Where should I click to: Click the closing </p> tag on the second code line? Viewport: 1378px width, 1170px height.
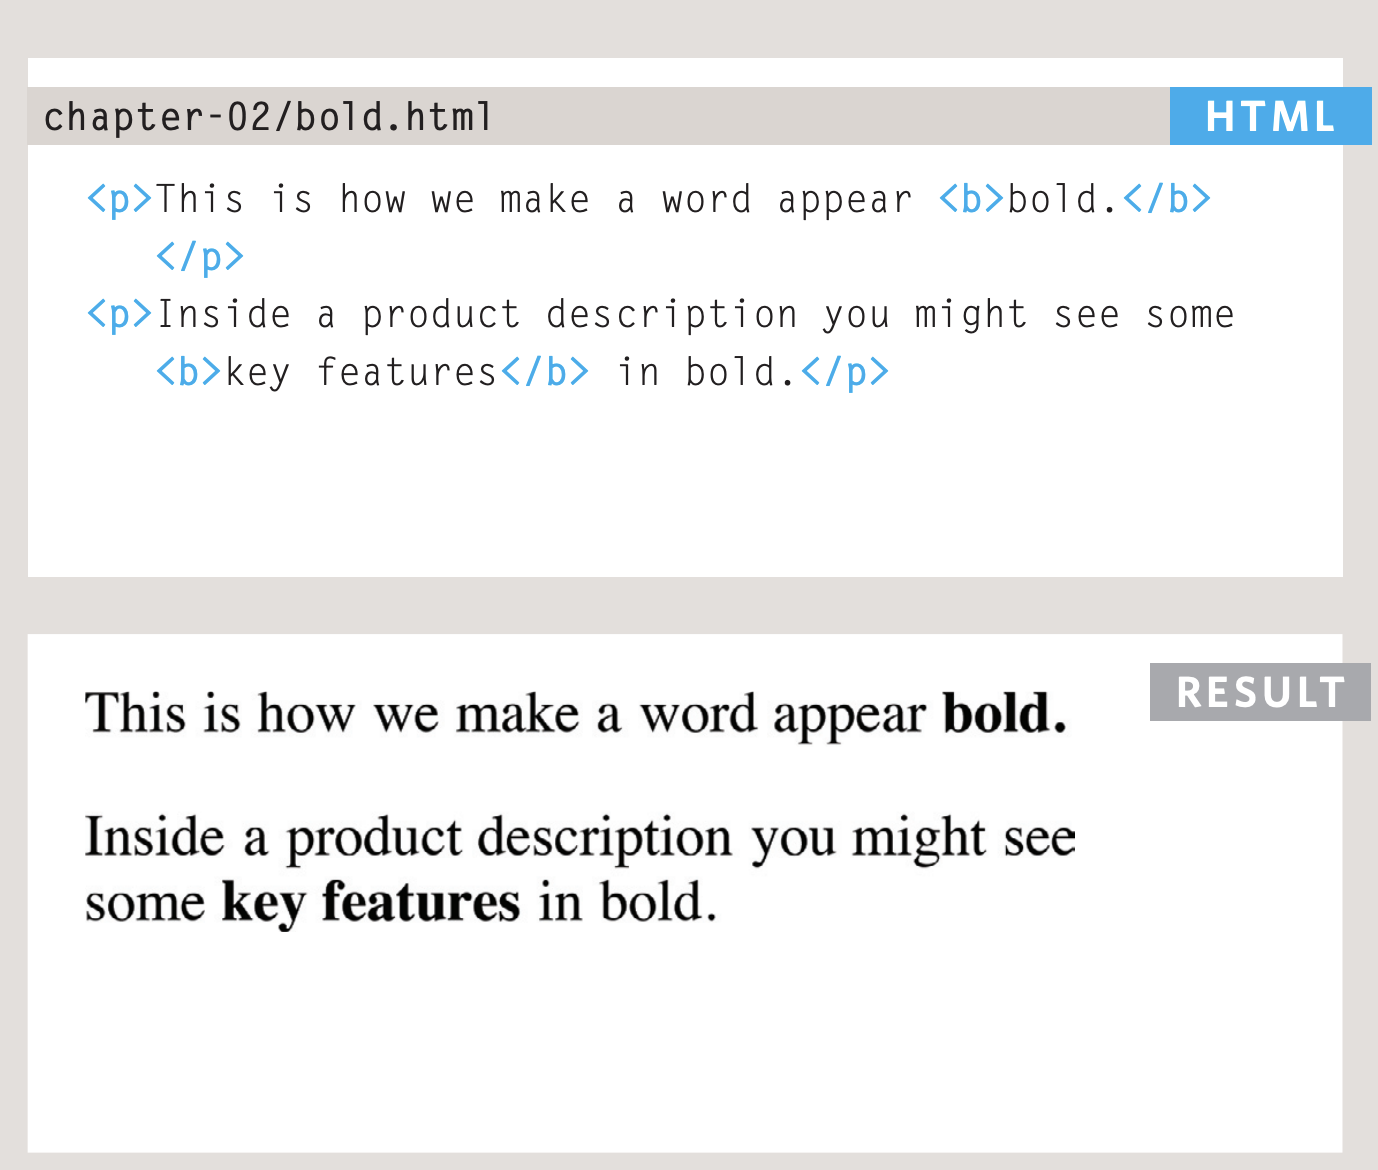click(x=200, y=257)
